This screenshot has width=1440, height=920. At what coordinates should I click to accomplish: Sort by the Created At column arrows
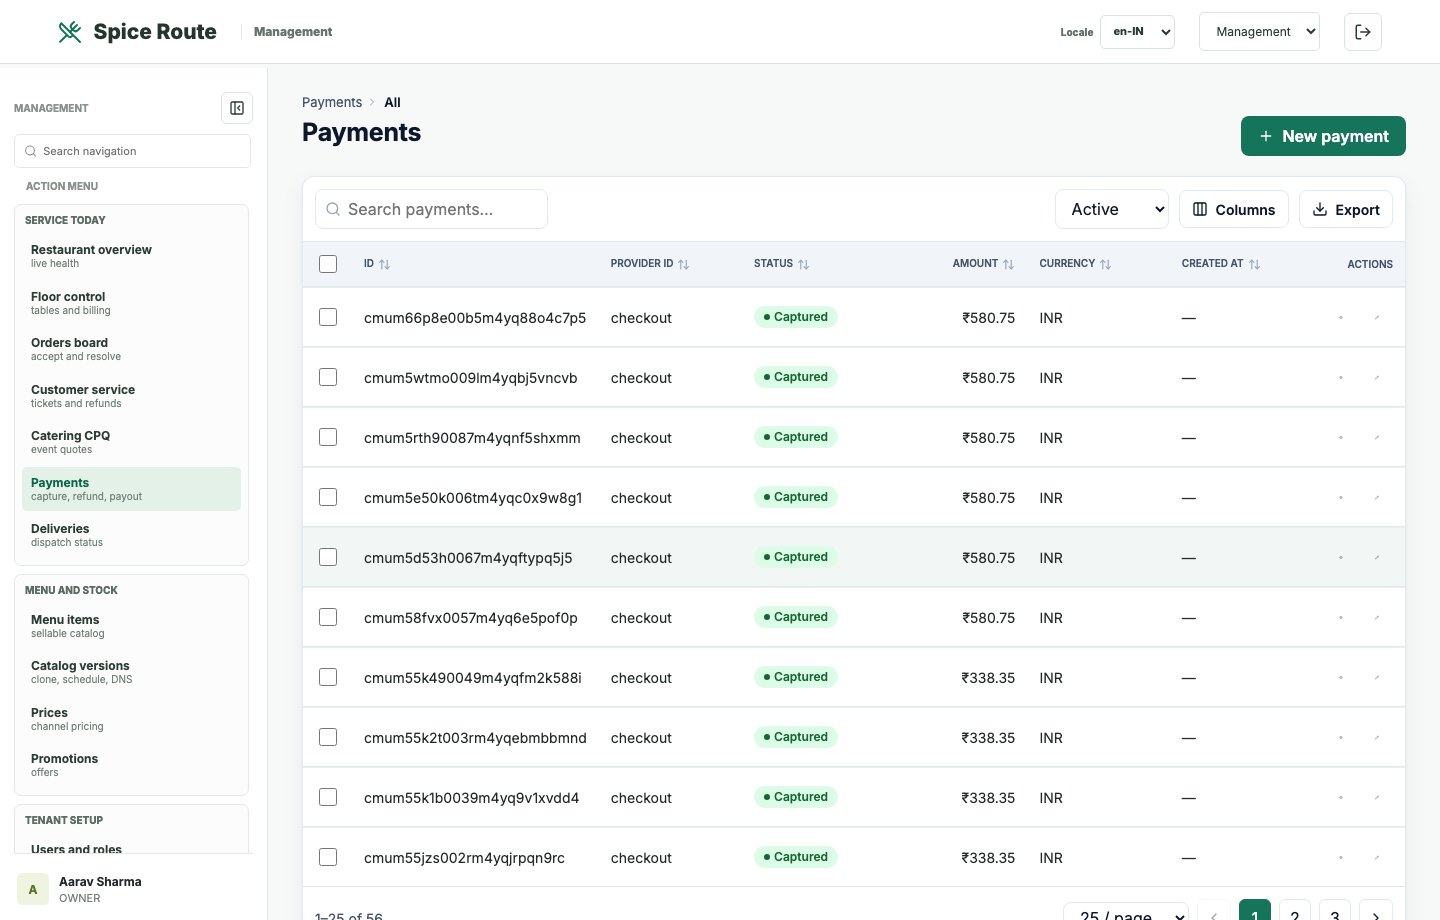pyautogui.click(x=1254, y=264)
